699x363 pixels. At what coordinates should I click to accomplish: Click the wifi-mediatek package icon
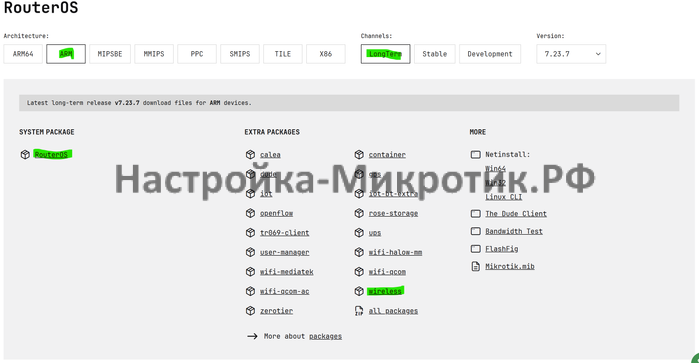coord(250,272)
